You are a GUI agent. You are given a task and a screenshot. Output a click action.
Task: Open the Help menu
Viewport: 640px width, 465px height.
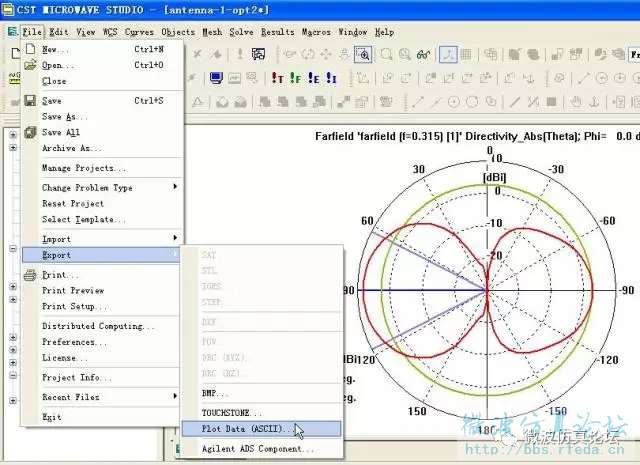[384, 32]
